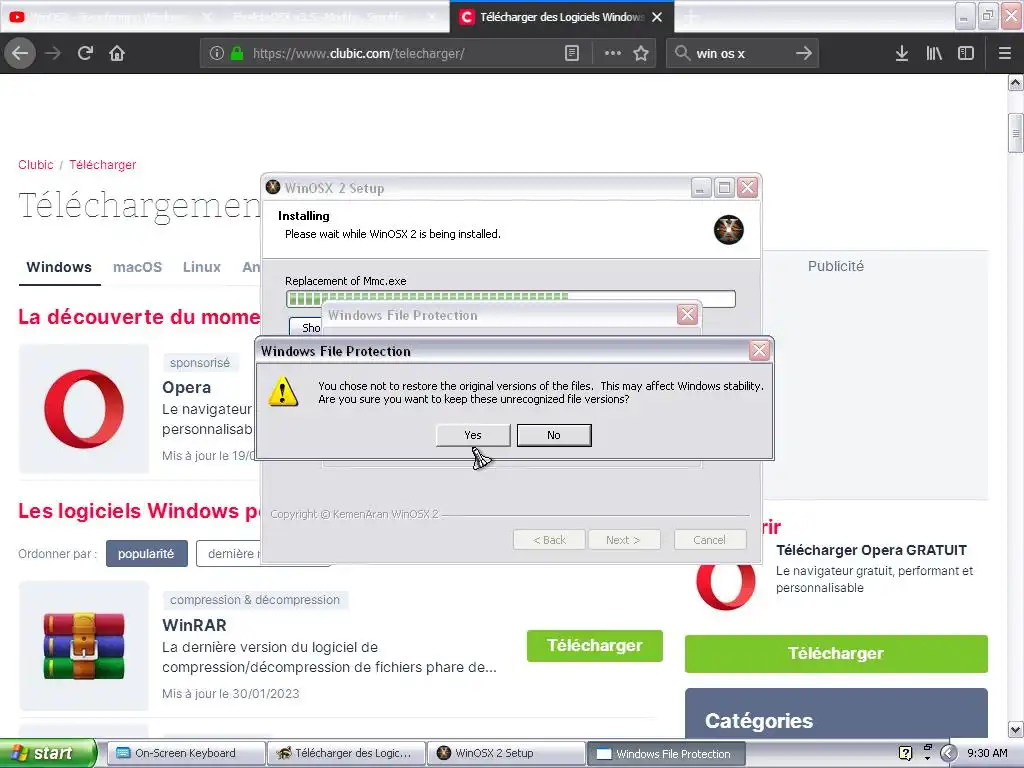Screen dimensions: 1024x768
Task: Click the page scrollbar up arrow
Action: click(x=1015, y=82)
